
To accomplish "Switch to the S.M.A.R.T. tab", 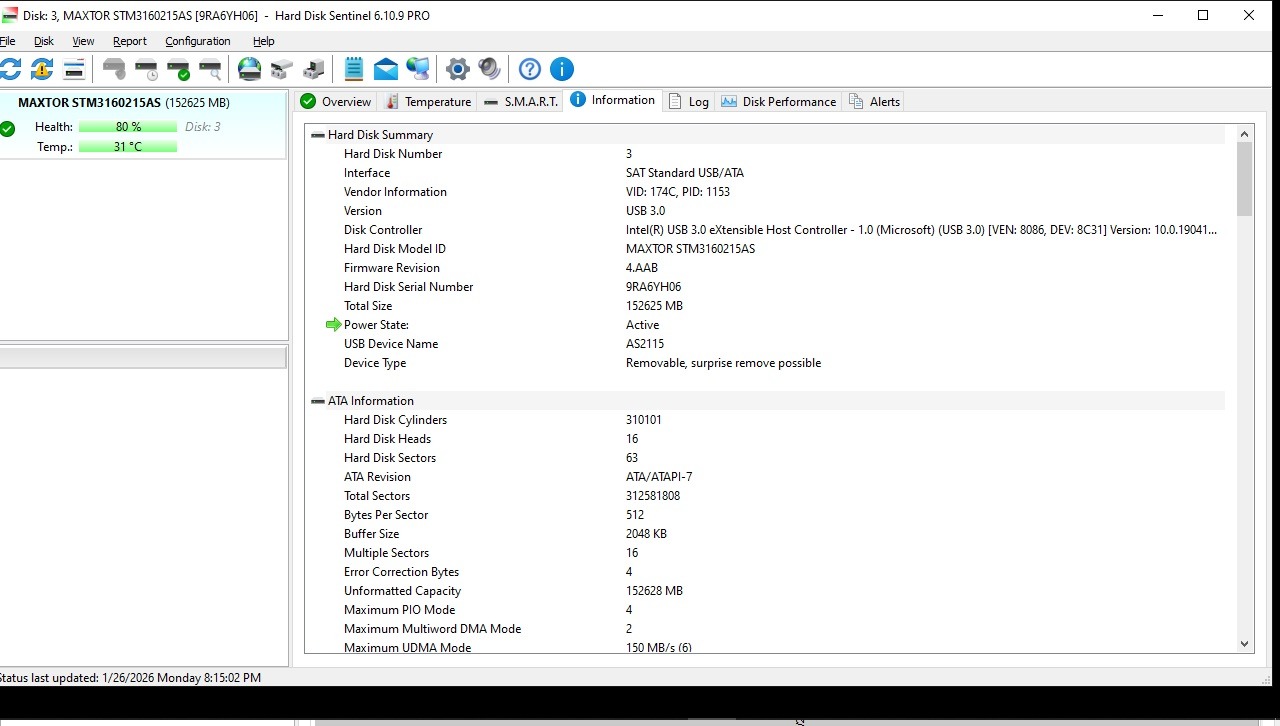I will coord(520,102).
